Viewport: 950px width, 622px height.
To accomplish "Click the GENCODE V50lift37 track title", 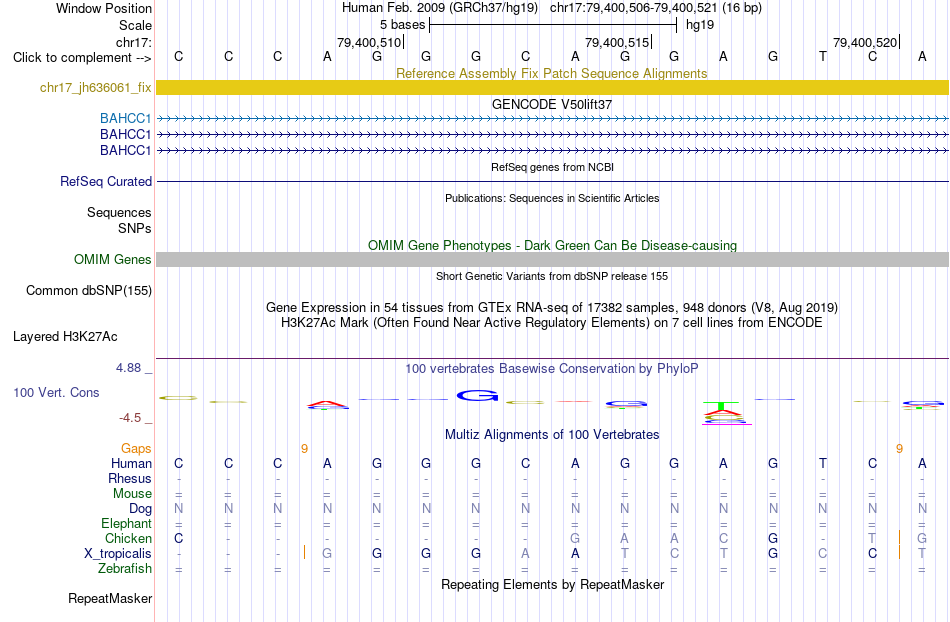I will [x=551, y=104].
